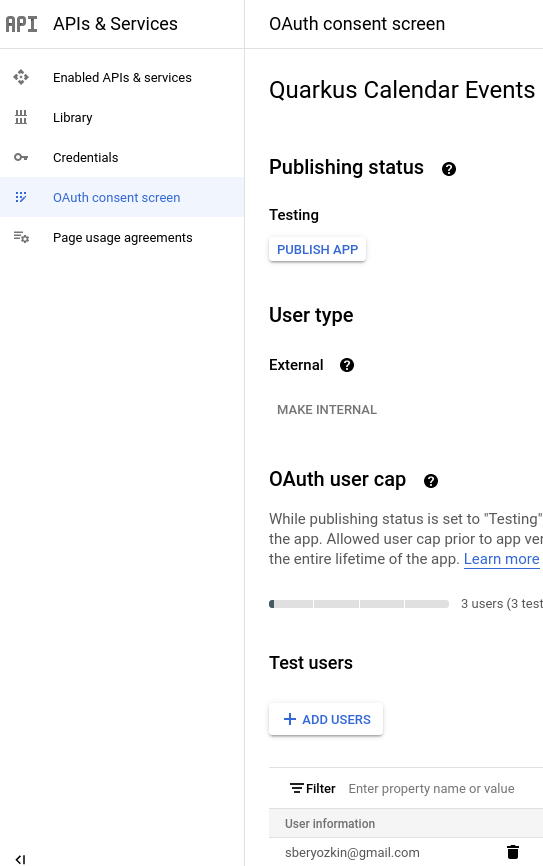Open the Credentials page

(x=122, y=157)
